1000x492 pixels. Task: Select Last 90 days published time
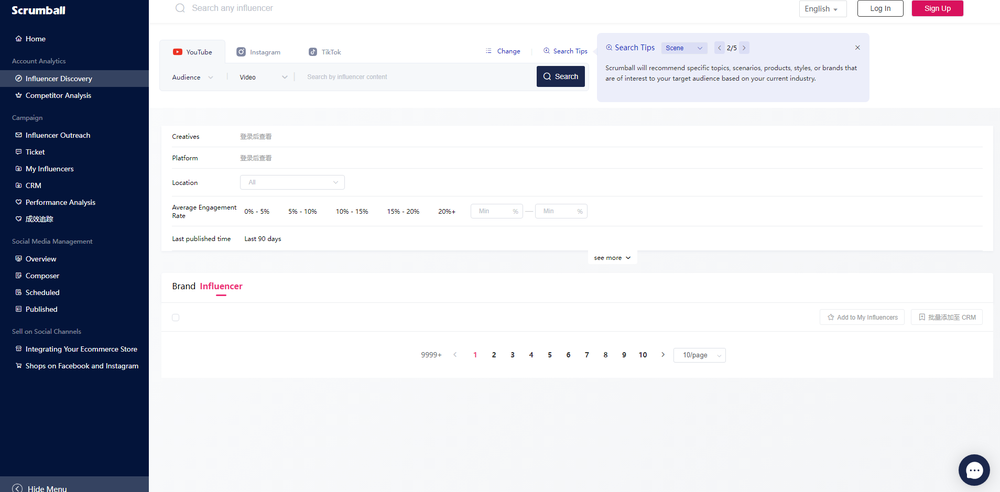point(263,239)
